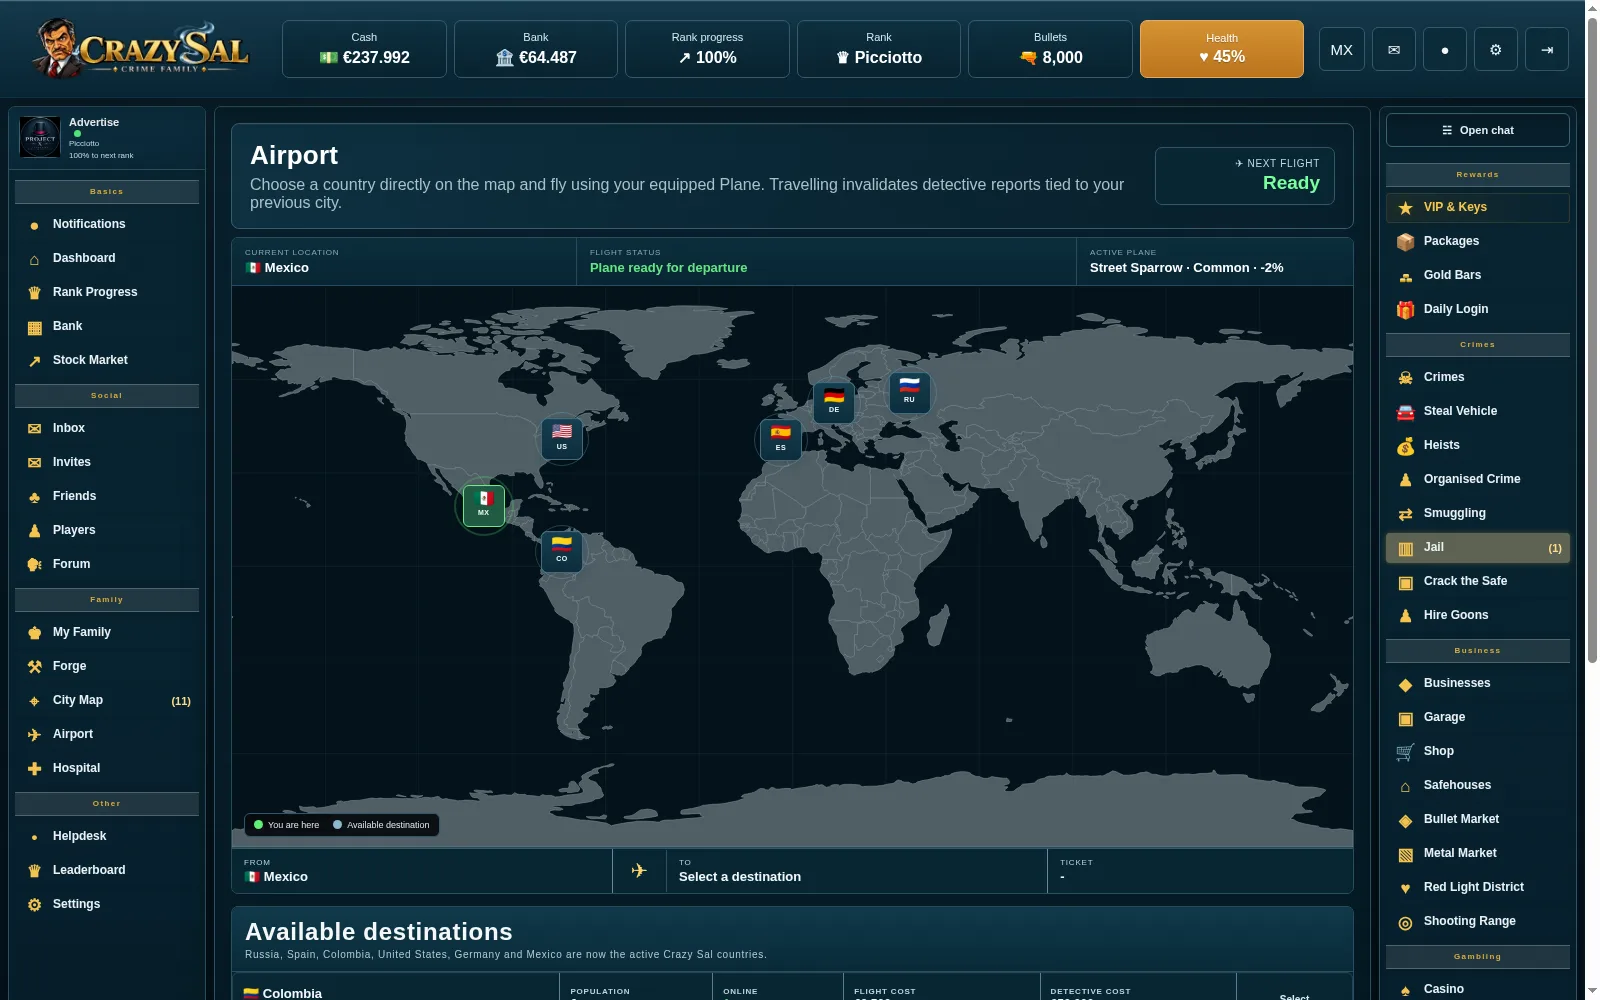Open Crack the Safe
Viewport: 1600px width, 1000px height.
tap(1477, 581)
